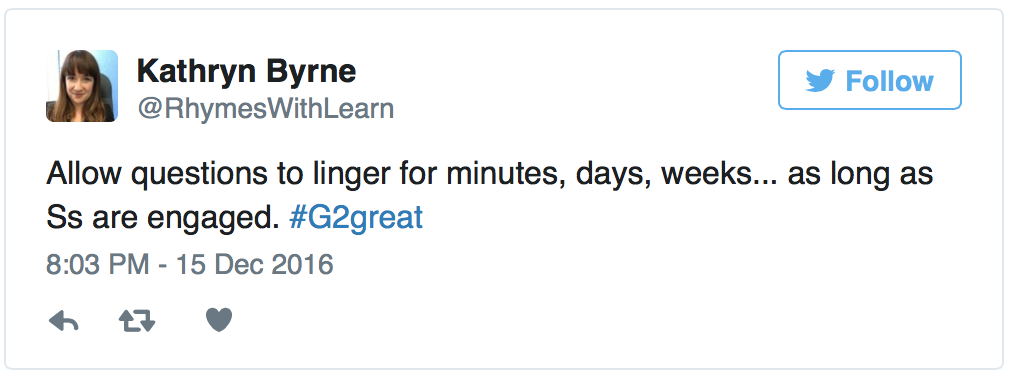Tap the looping arrows retweet symbol
This screenshot has width=1016, height=378.
pyautogui.click(x=137, y=320)
